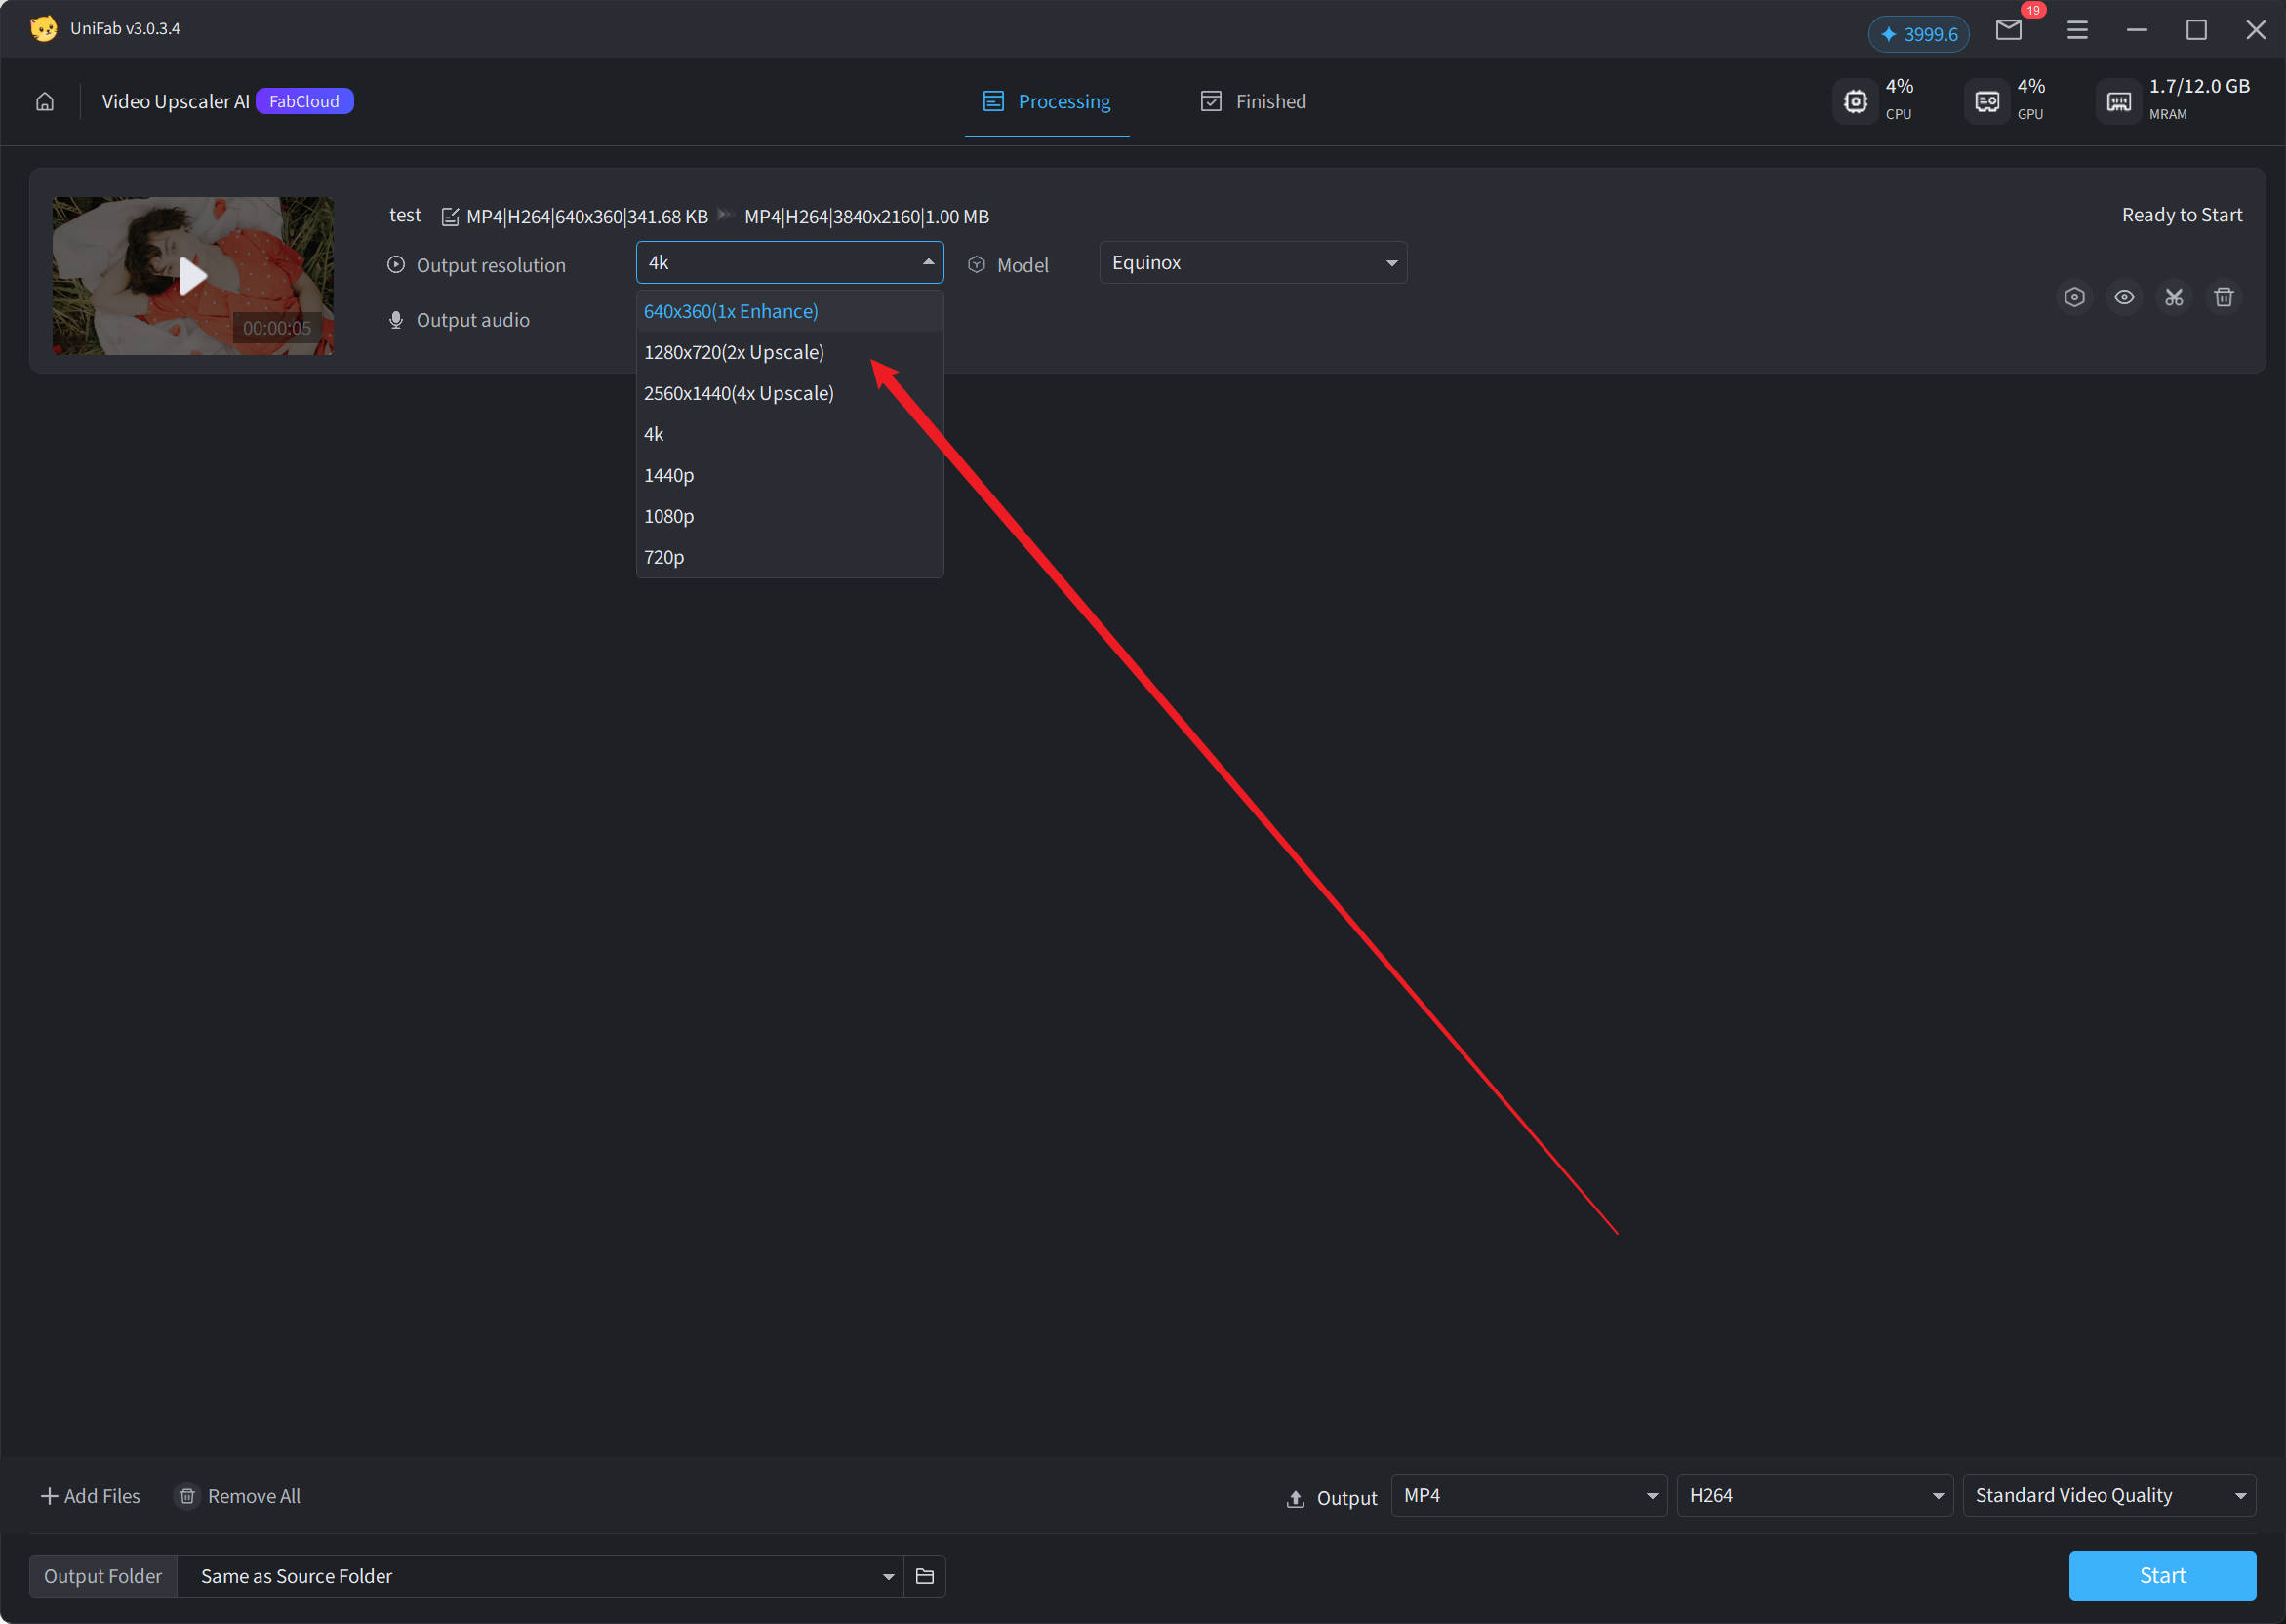
Task: Select 1280x720(2x Upscale) resolution option
Action: [734, 352]
